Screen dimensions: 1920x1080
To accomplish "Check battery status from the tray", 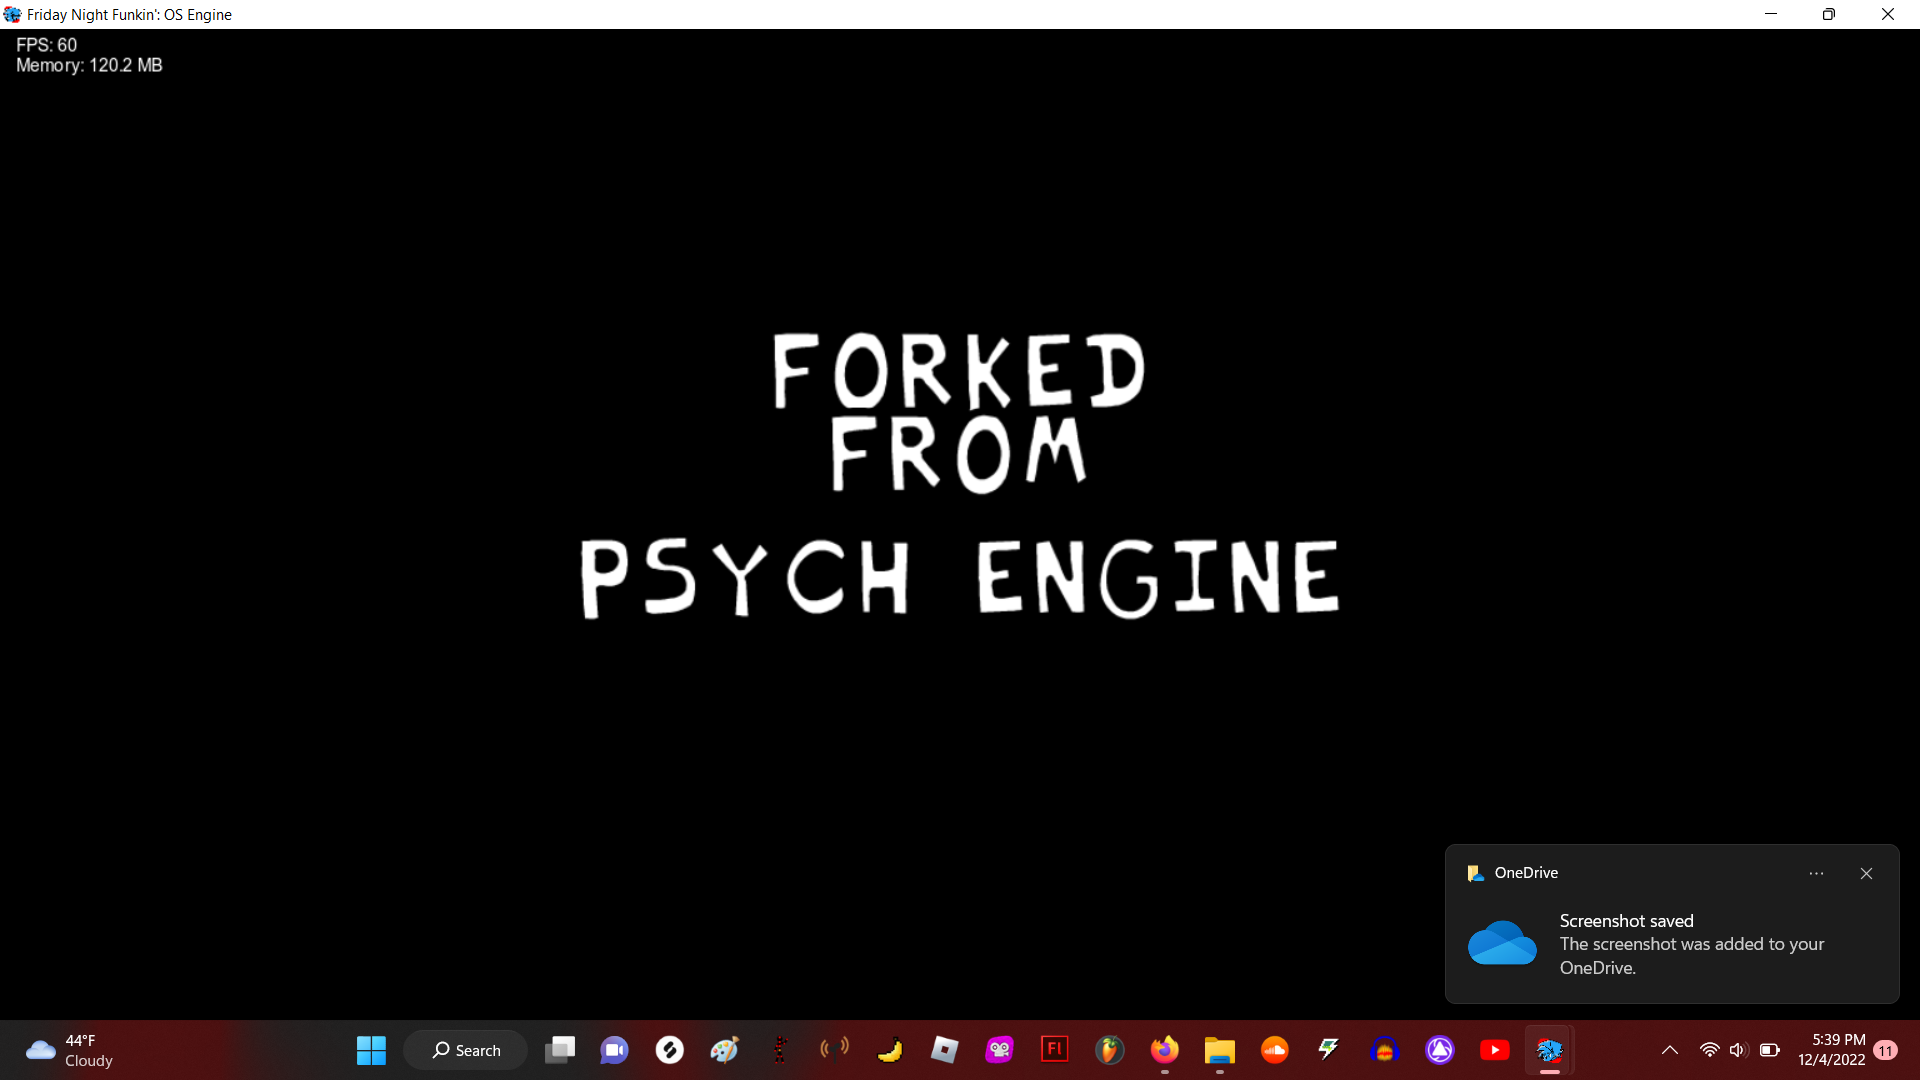I will [1770, 1050].
